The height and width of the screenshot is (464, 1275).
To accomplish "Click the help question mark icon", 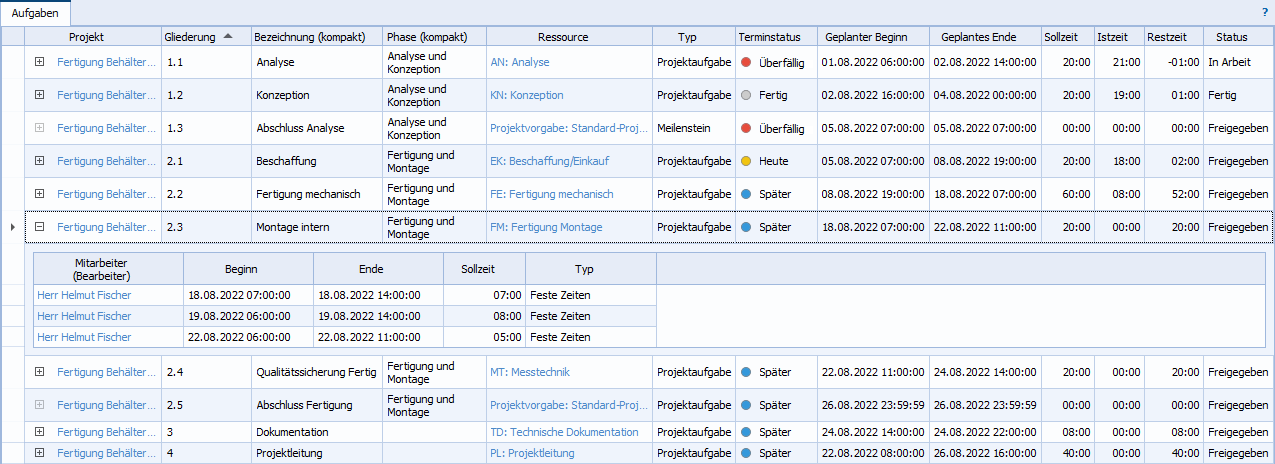I will pyautogui.click(x=1264, y=12).
